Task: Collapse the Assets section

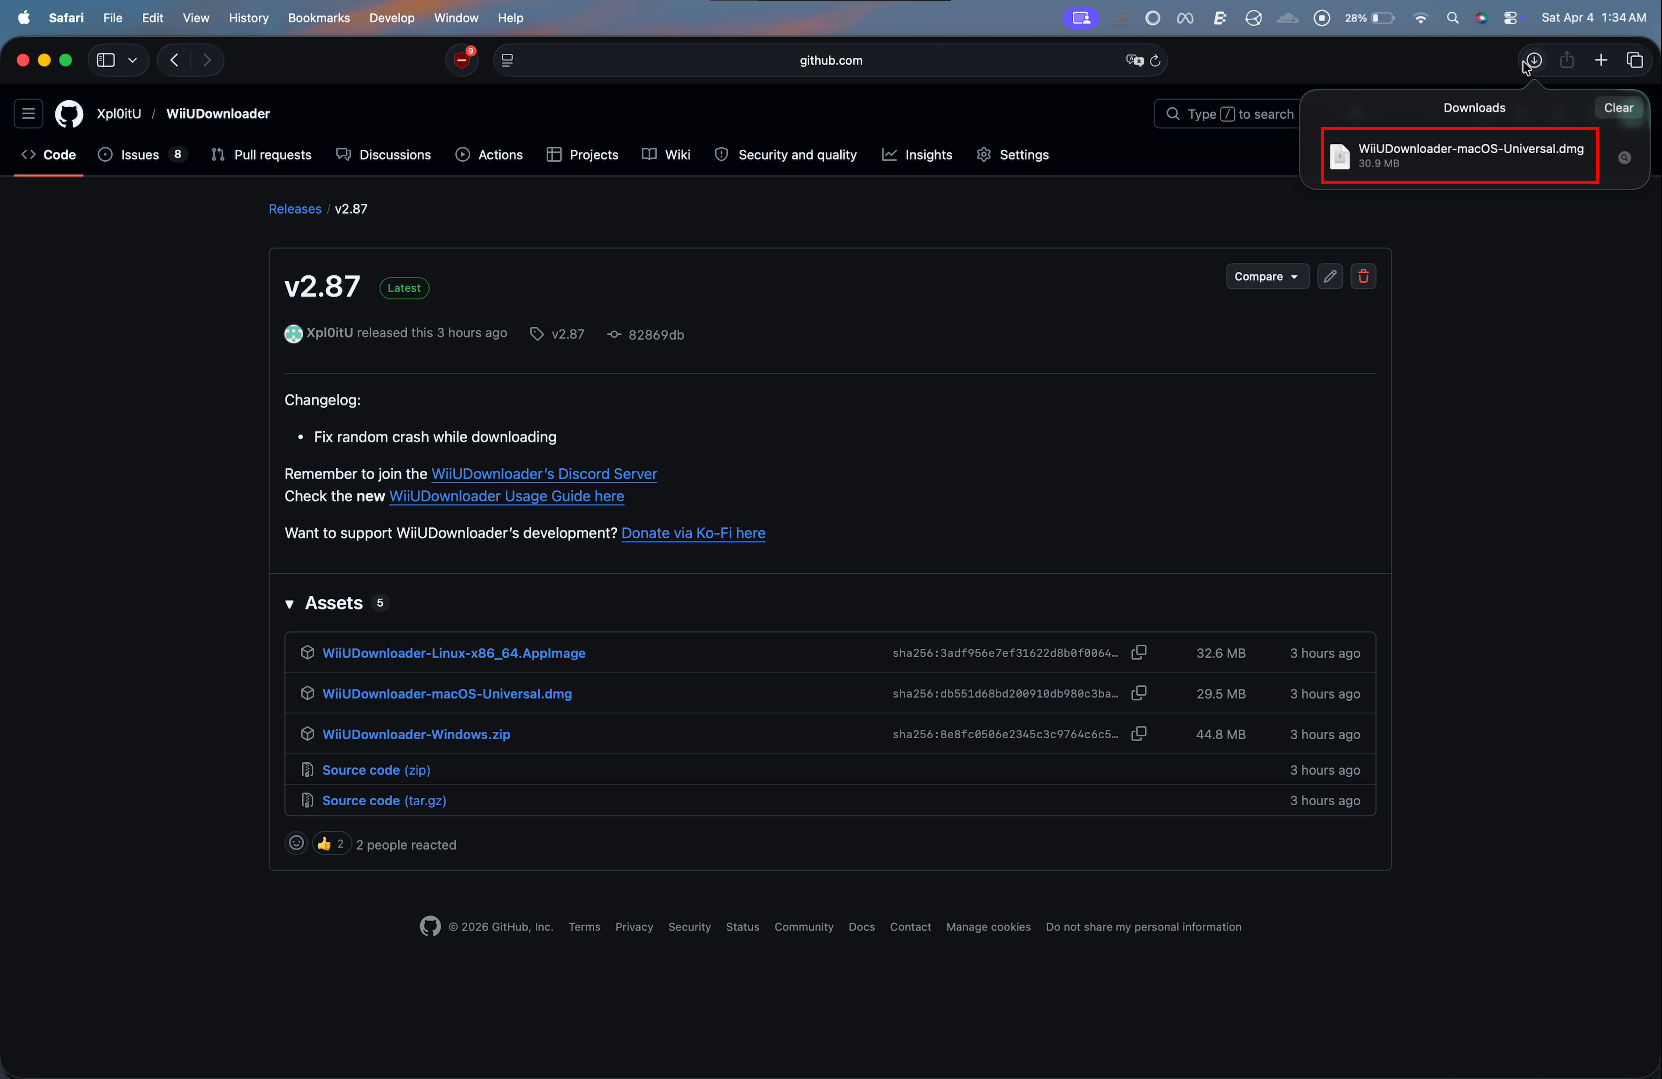Action: (290, 604)
